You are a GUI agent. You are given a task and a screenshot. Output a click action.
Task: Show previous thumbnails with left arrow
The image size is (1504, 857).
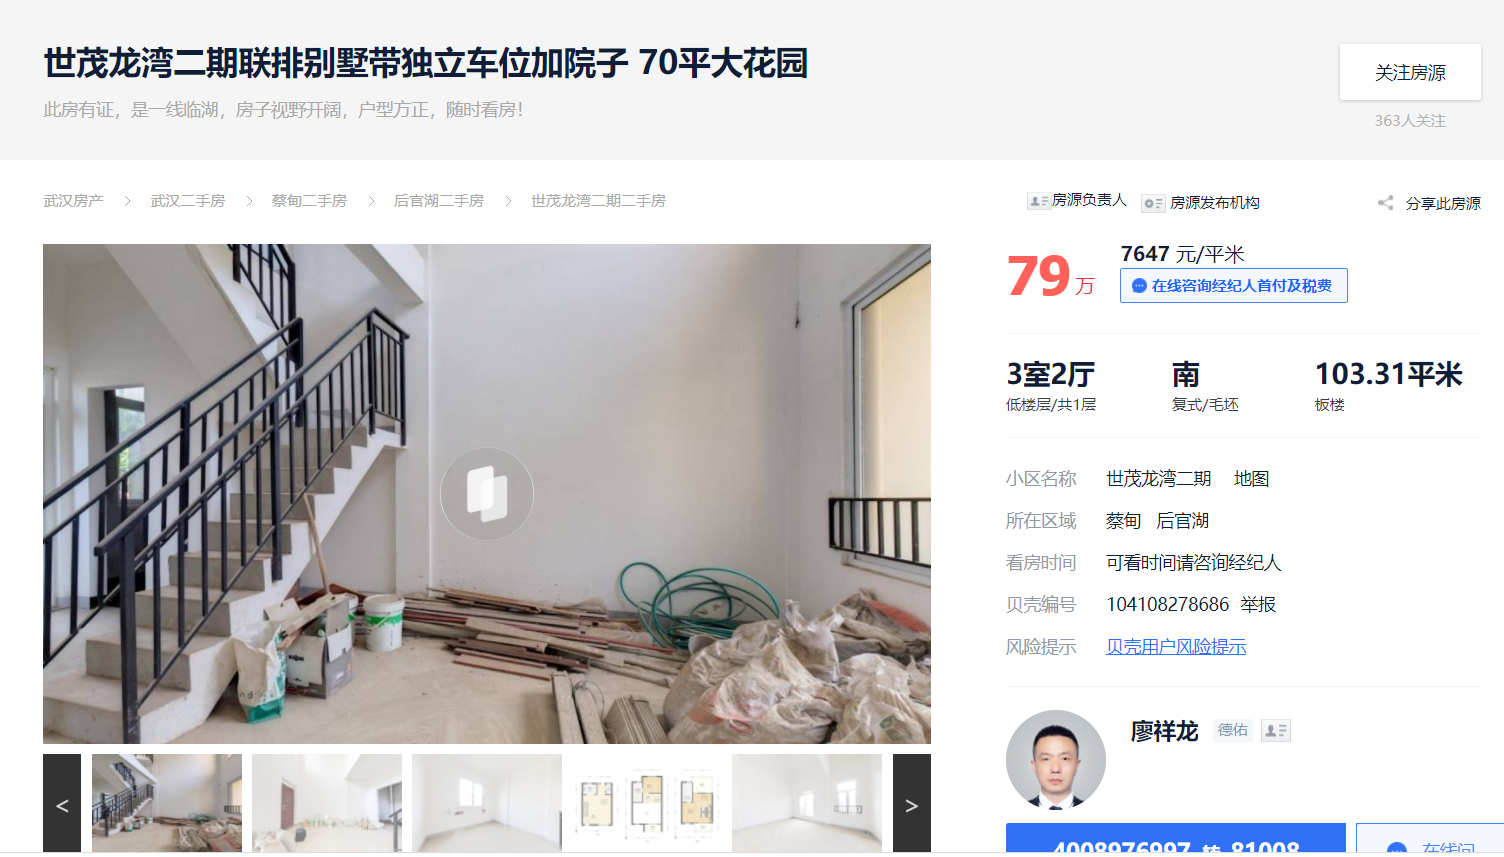coord(62,805)
